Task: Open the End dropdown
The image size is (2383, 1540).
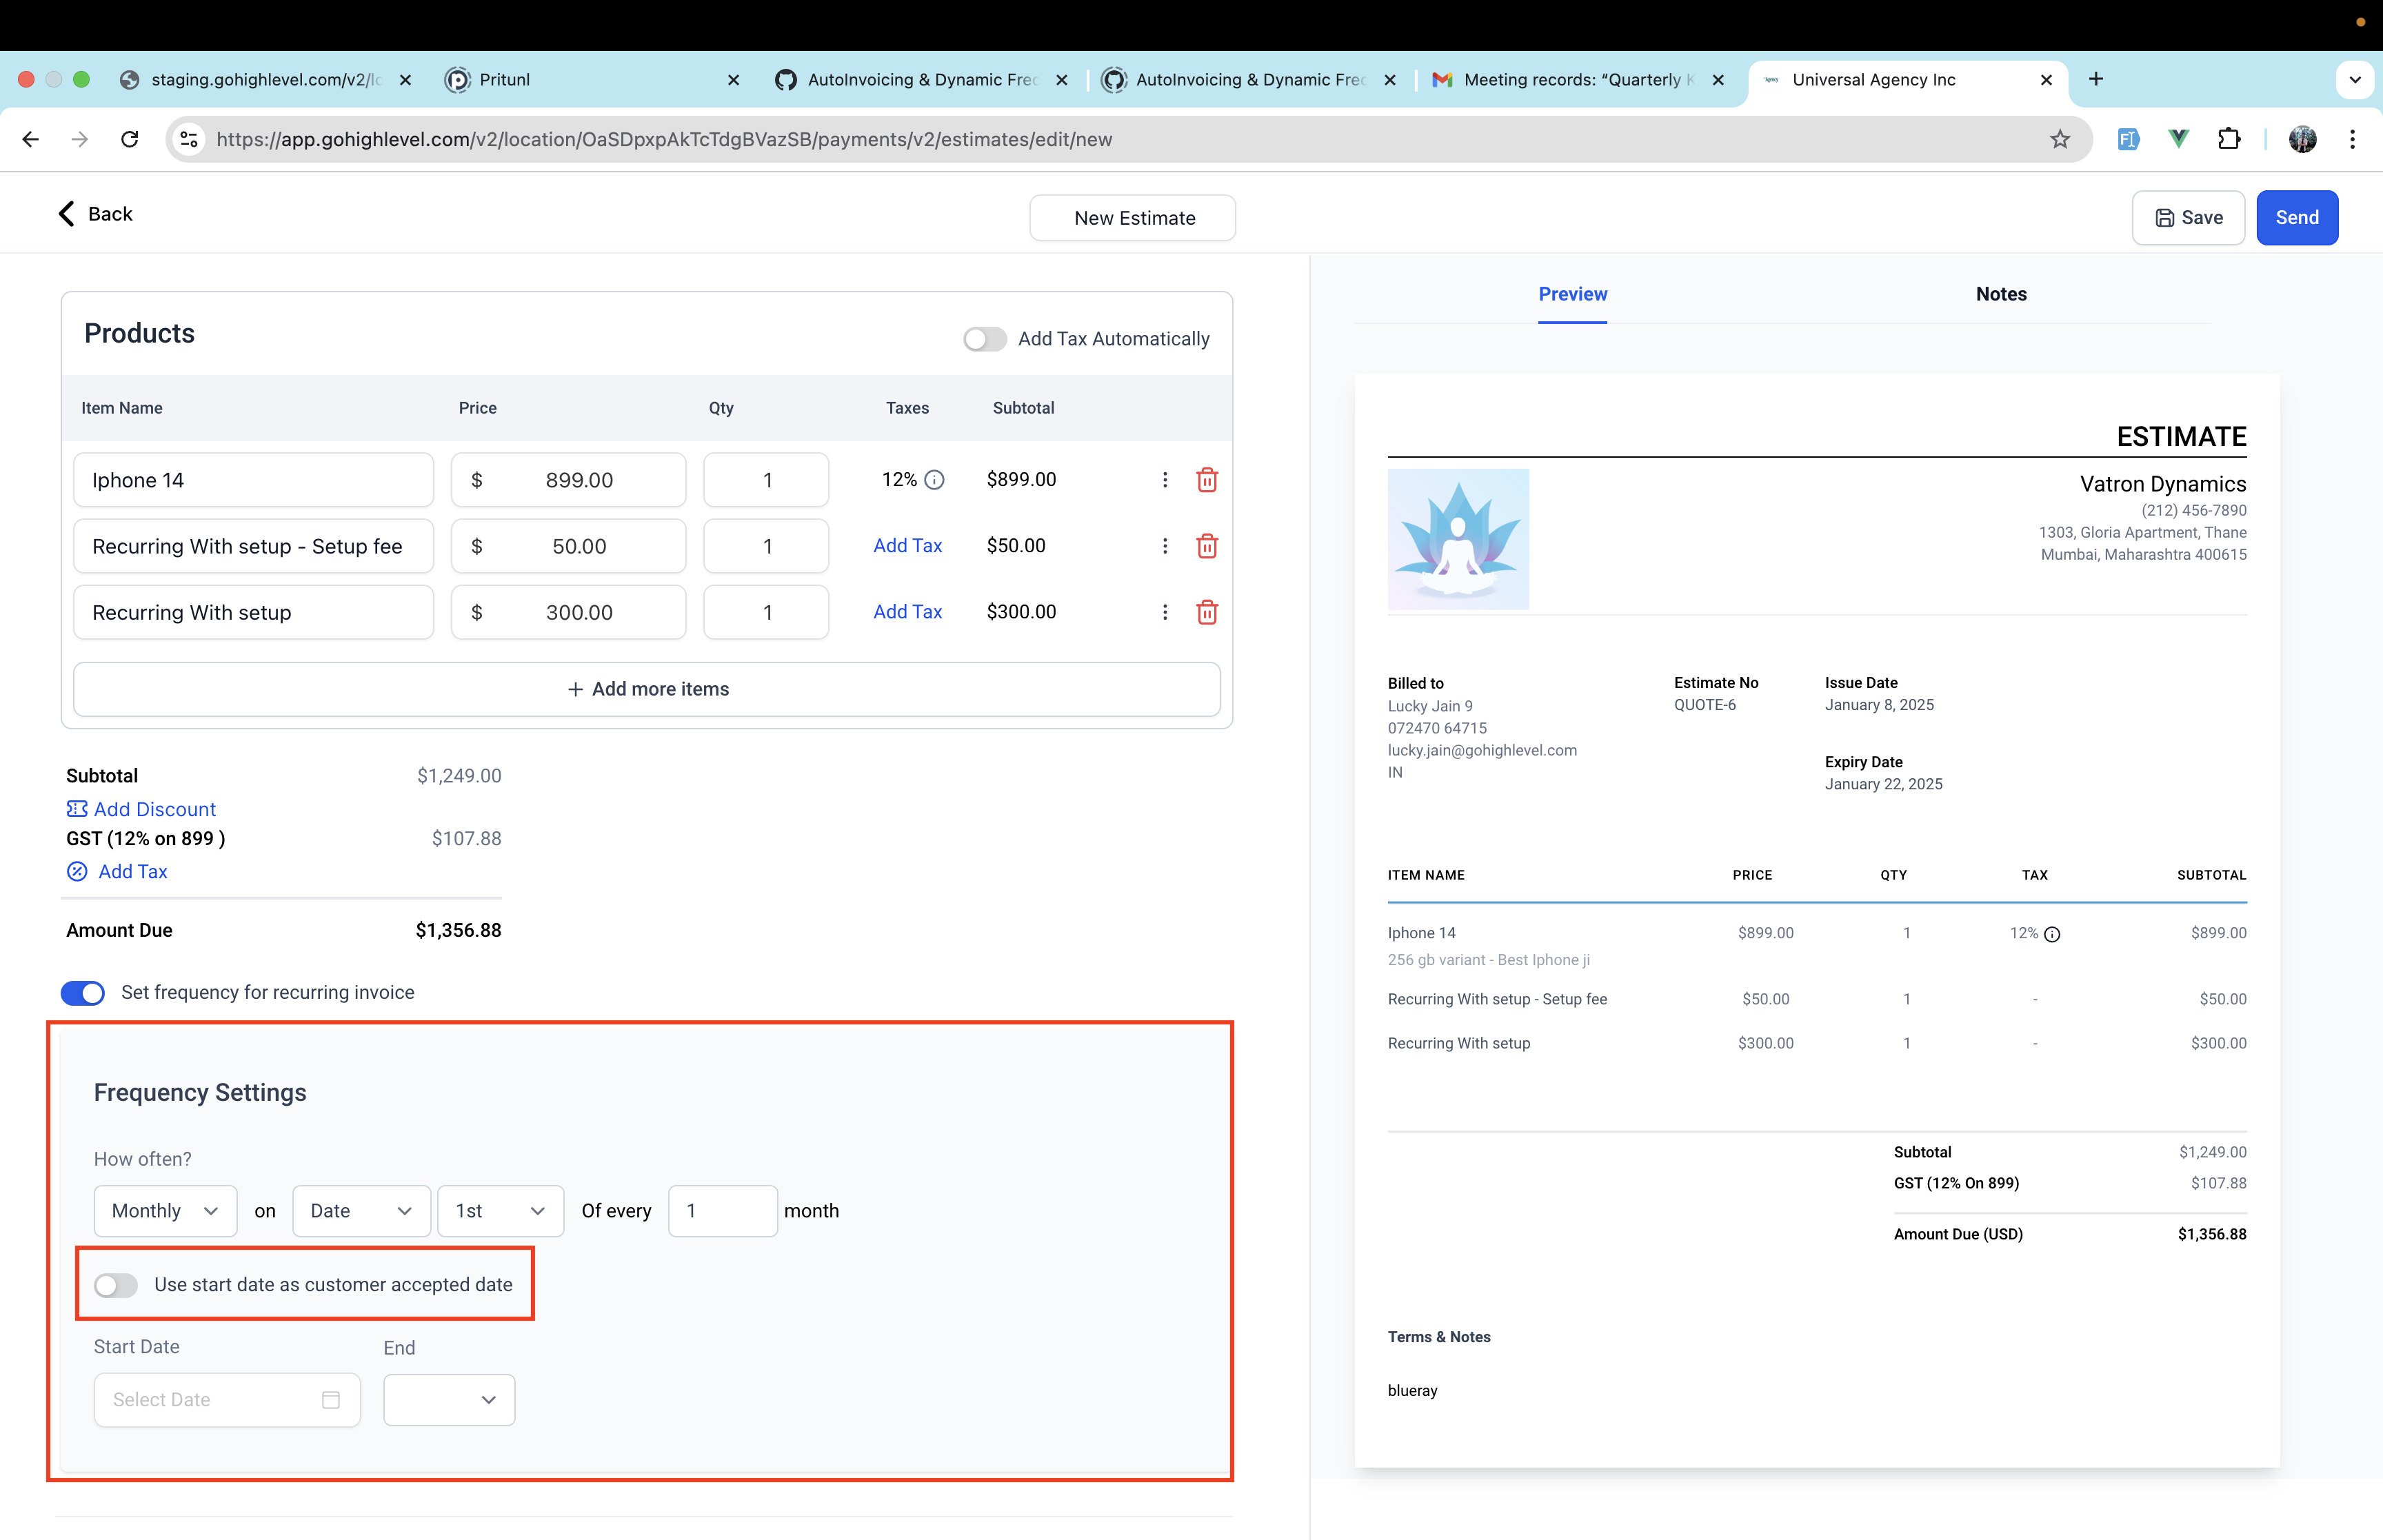Action: pos(449,1400)
